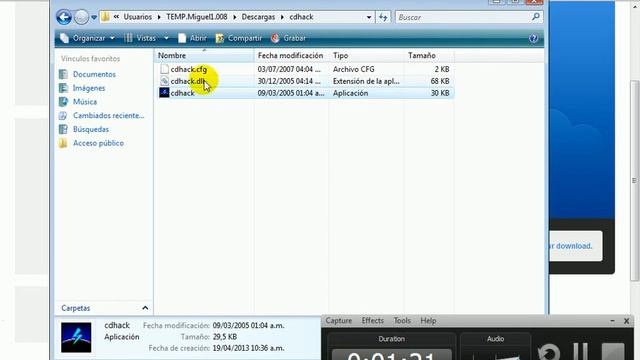Open Documentos favorite link
The height and width of the screenshot is (360, 640).
[94, 74]
